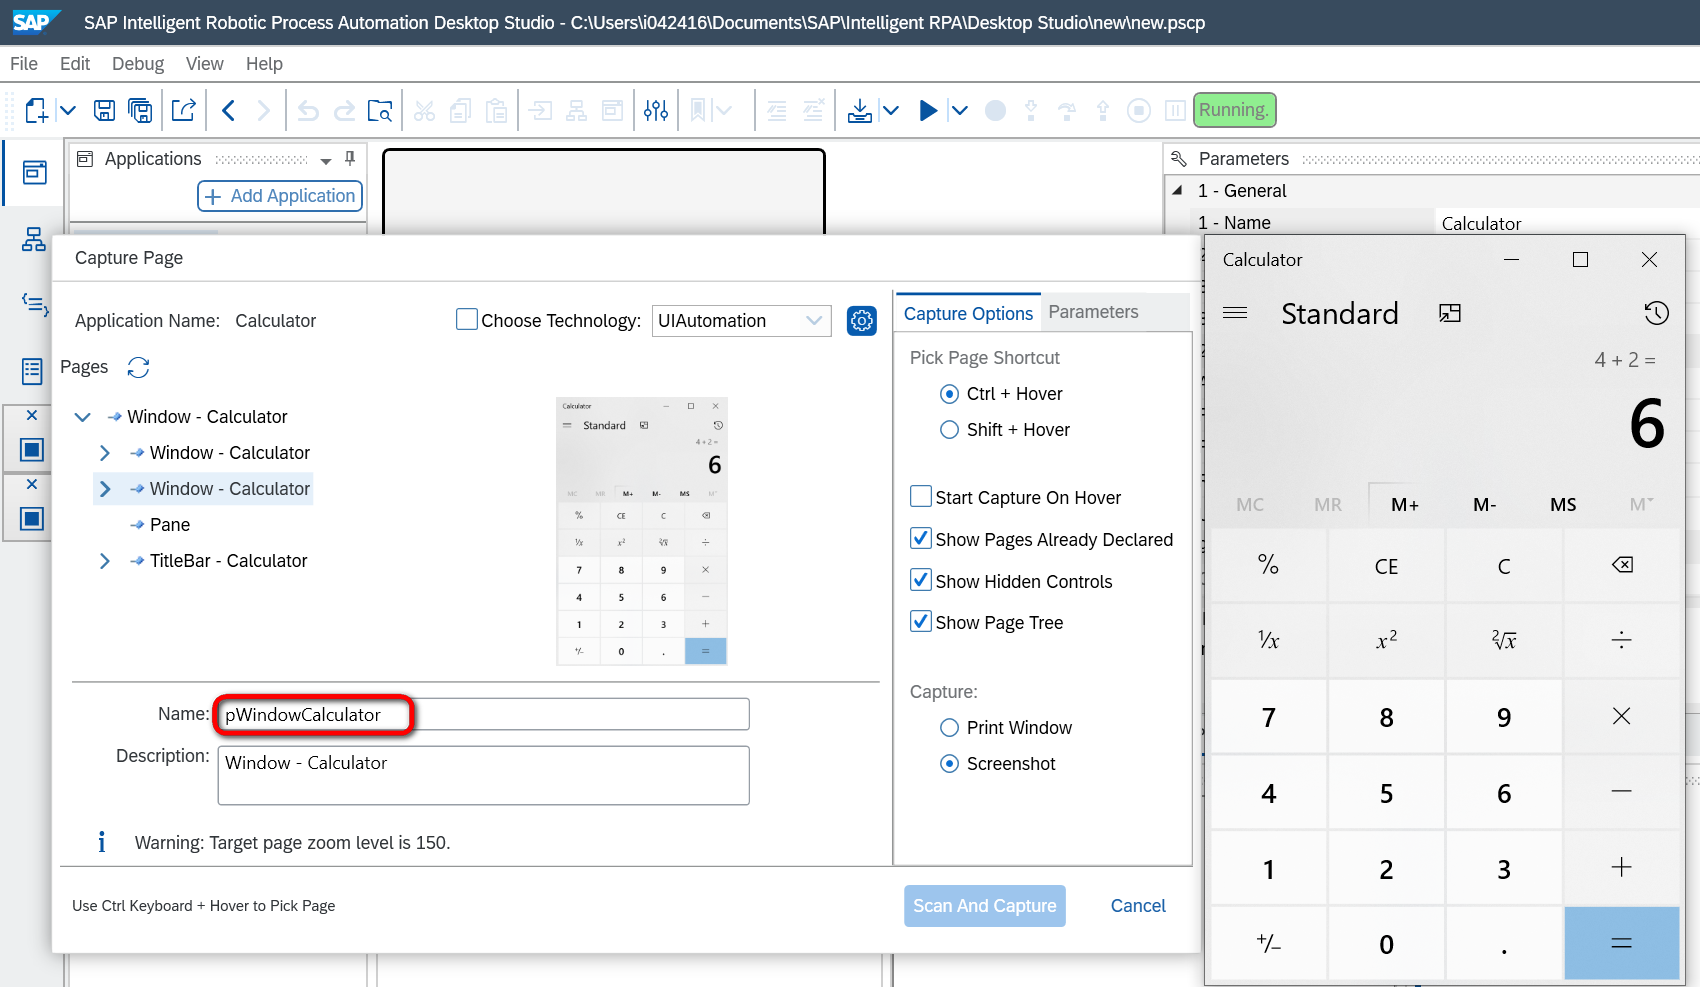Expand the TitleBar - Calculator tree node
This screenshot has width=1700, height=987.
point(104,561)
